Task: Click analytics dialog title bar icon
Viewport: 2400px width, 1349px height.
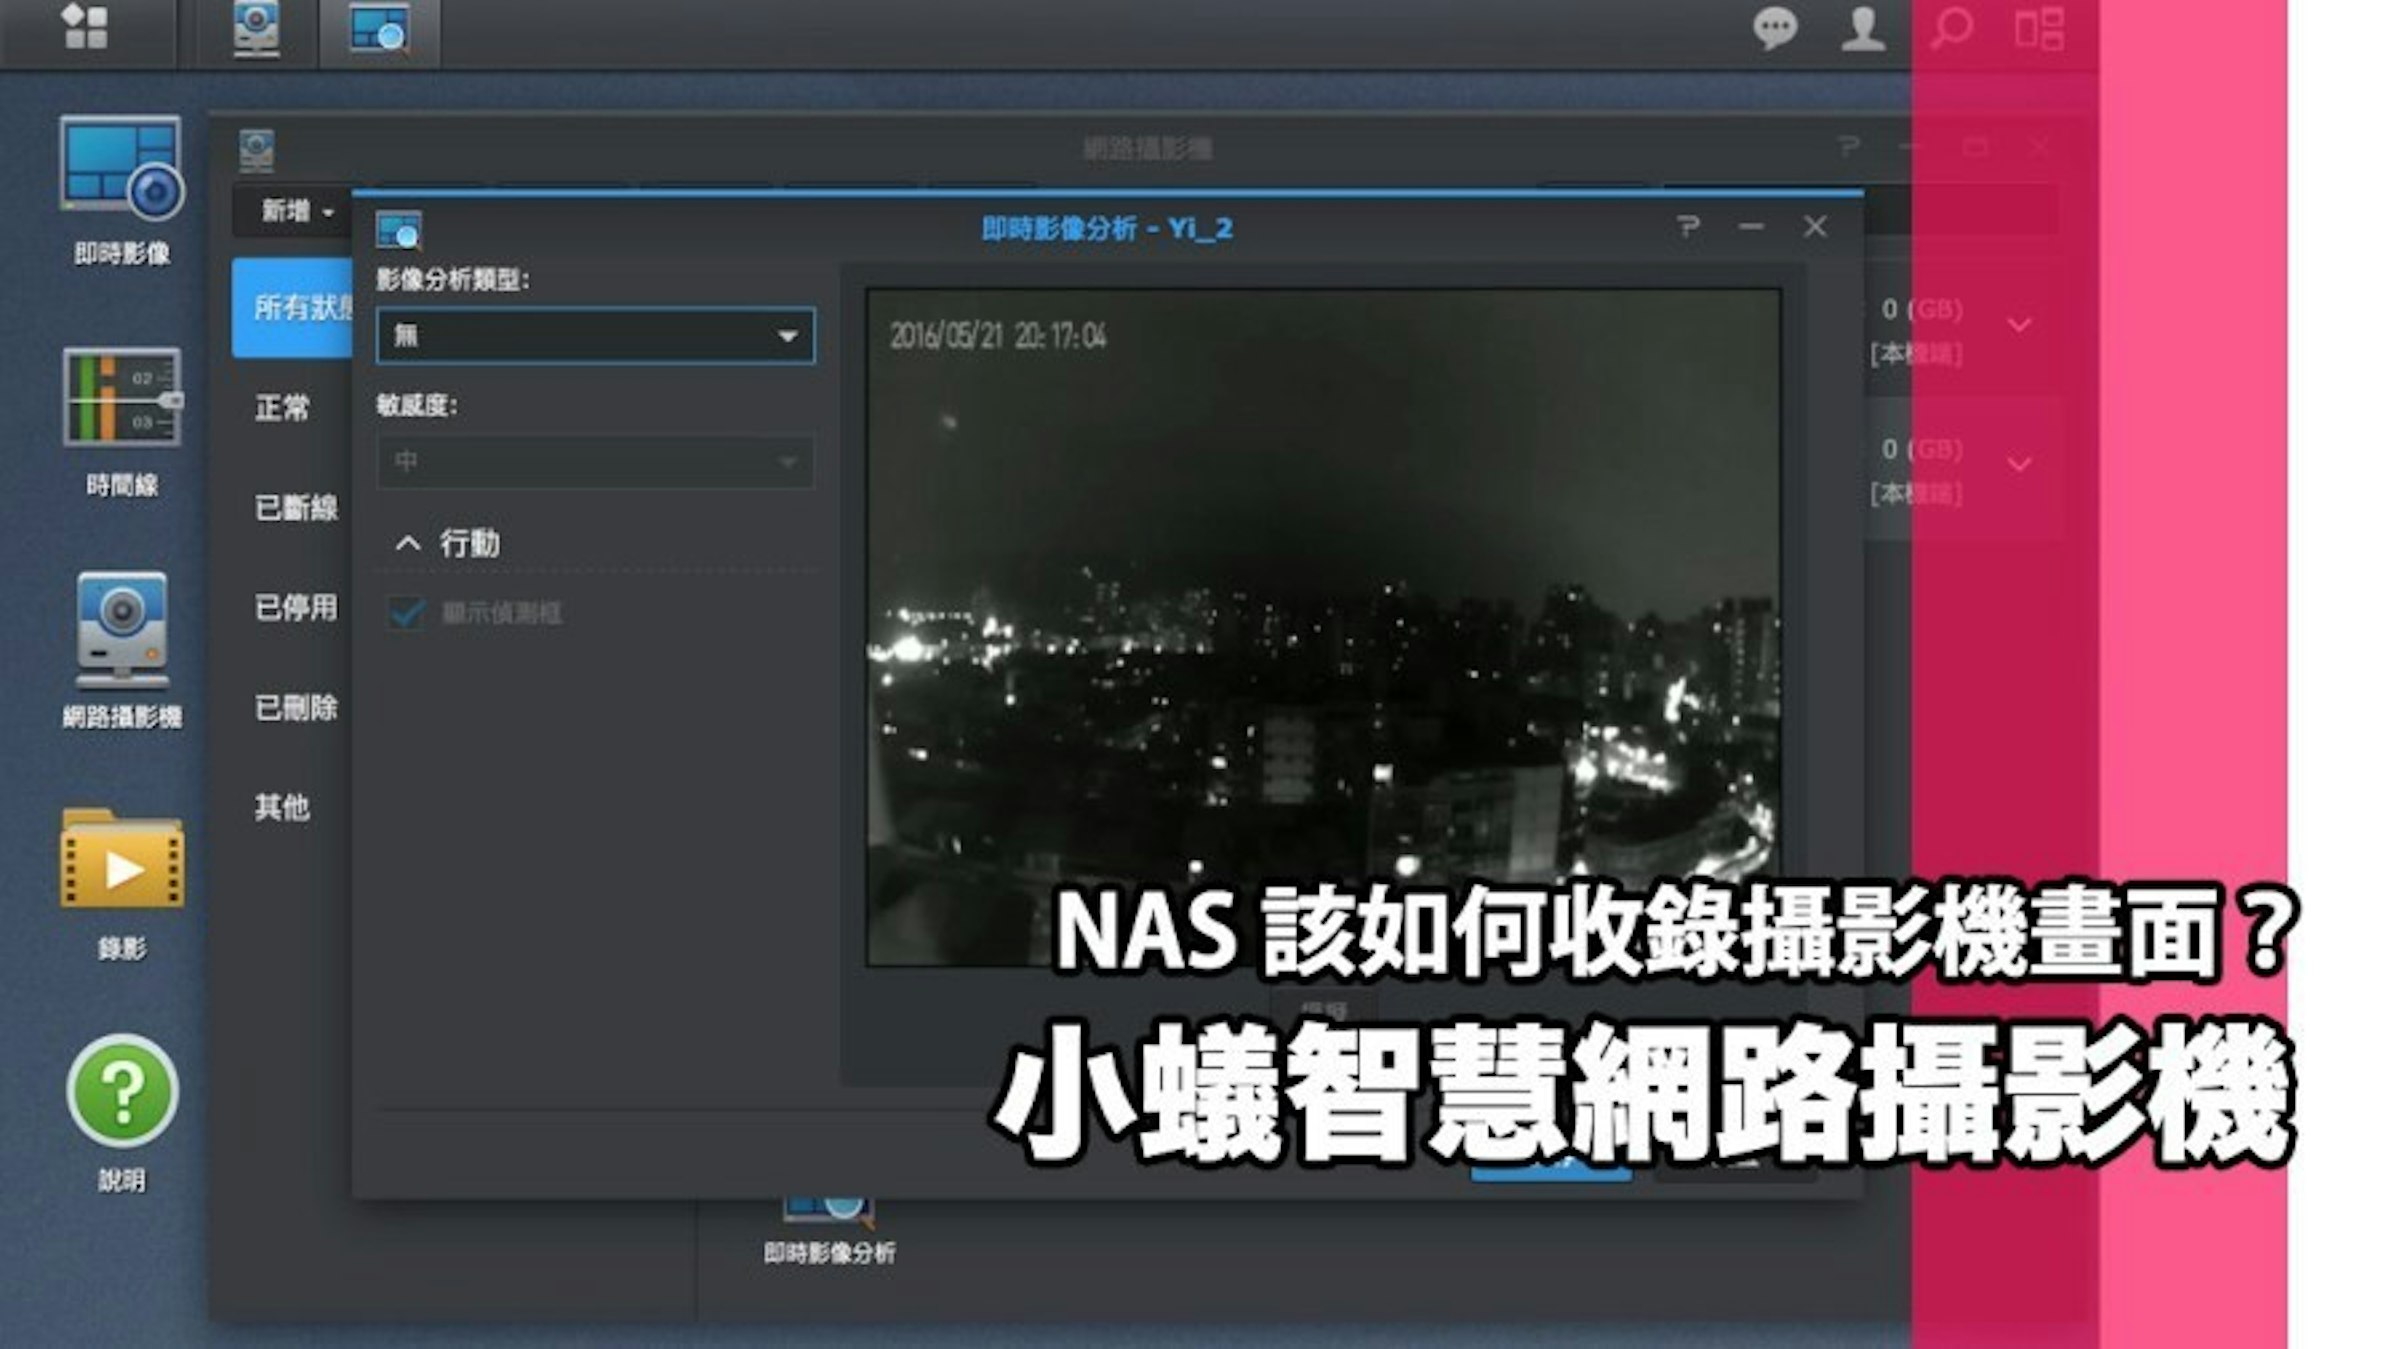Action: coord(399,230)
